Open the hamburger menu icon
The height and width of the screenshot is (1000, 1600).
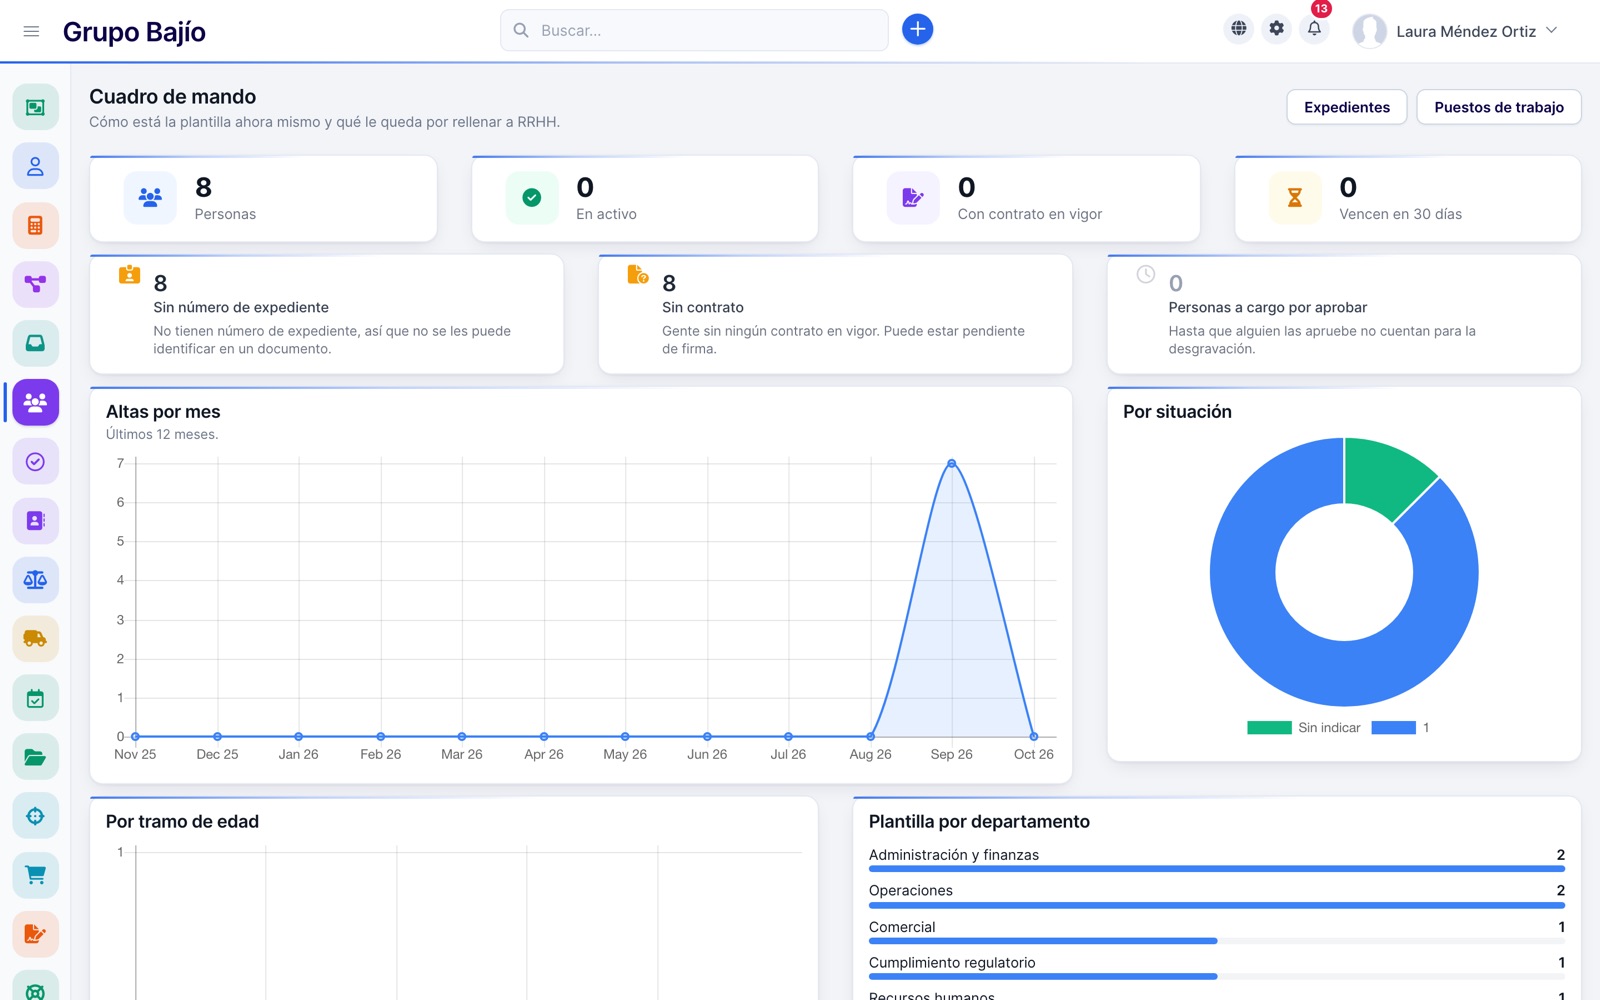pos(31,31)
